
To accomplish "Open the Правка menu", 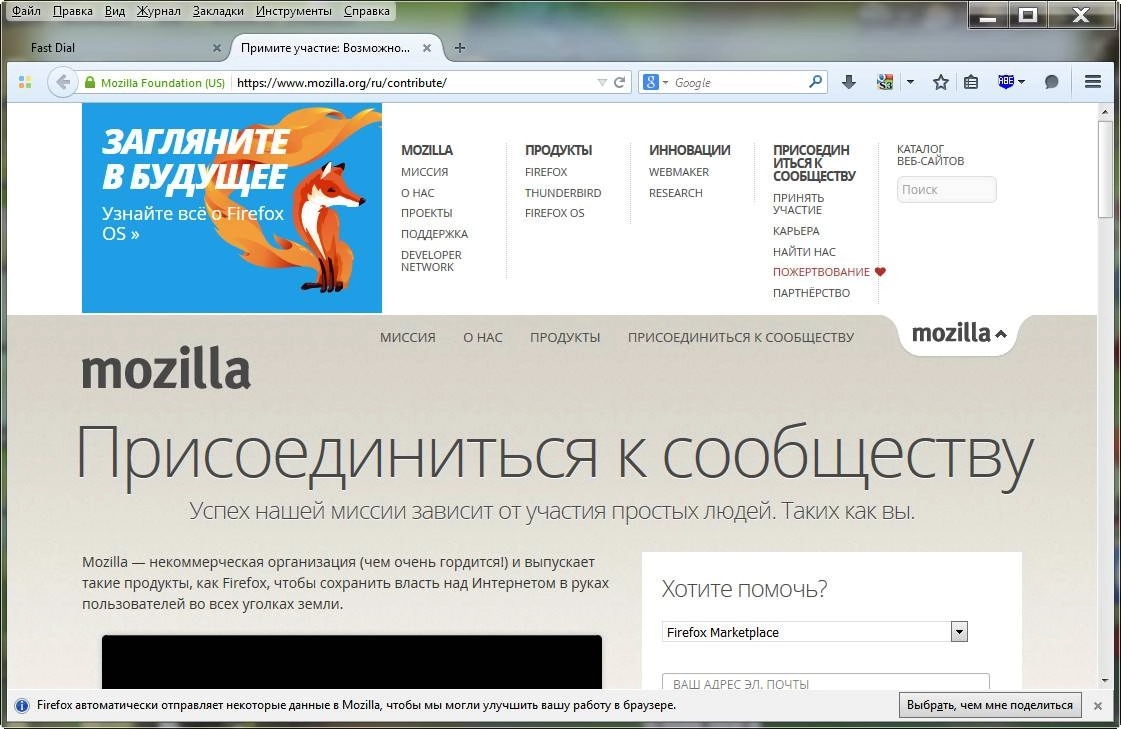I will coord(72,11).
